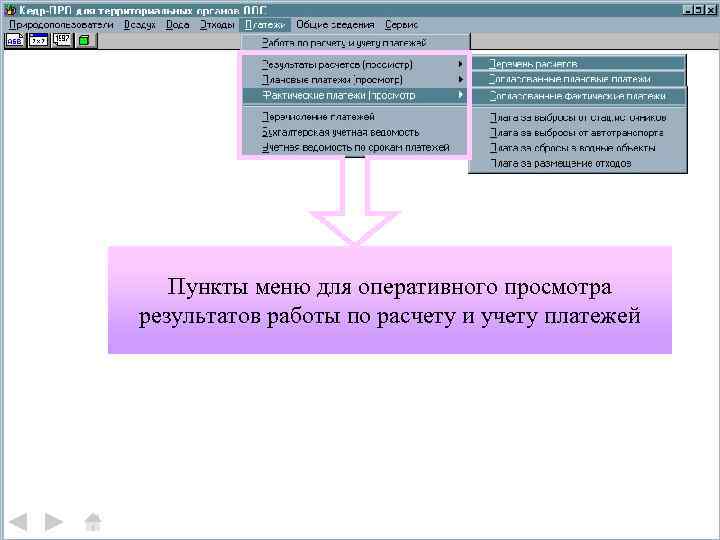Go to previous slide with left arrow

(x=18, y=522)
